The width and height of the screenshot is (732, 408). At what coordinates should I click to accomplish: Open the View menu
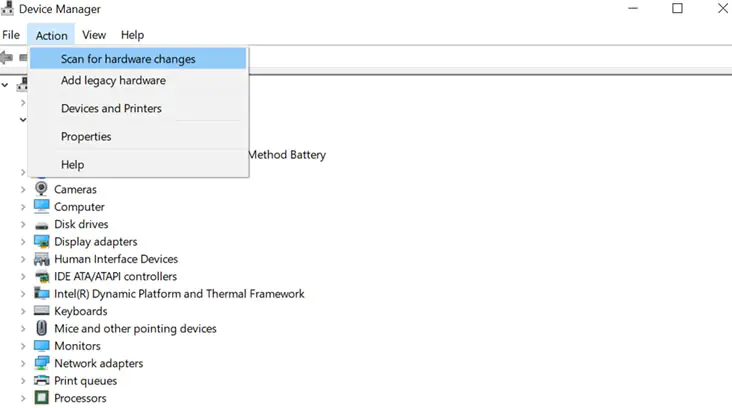94,35
